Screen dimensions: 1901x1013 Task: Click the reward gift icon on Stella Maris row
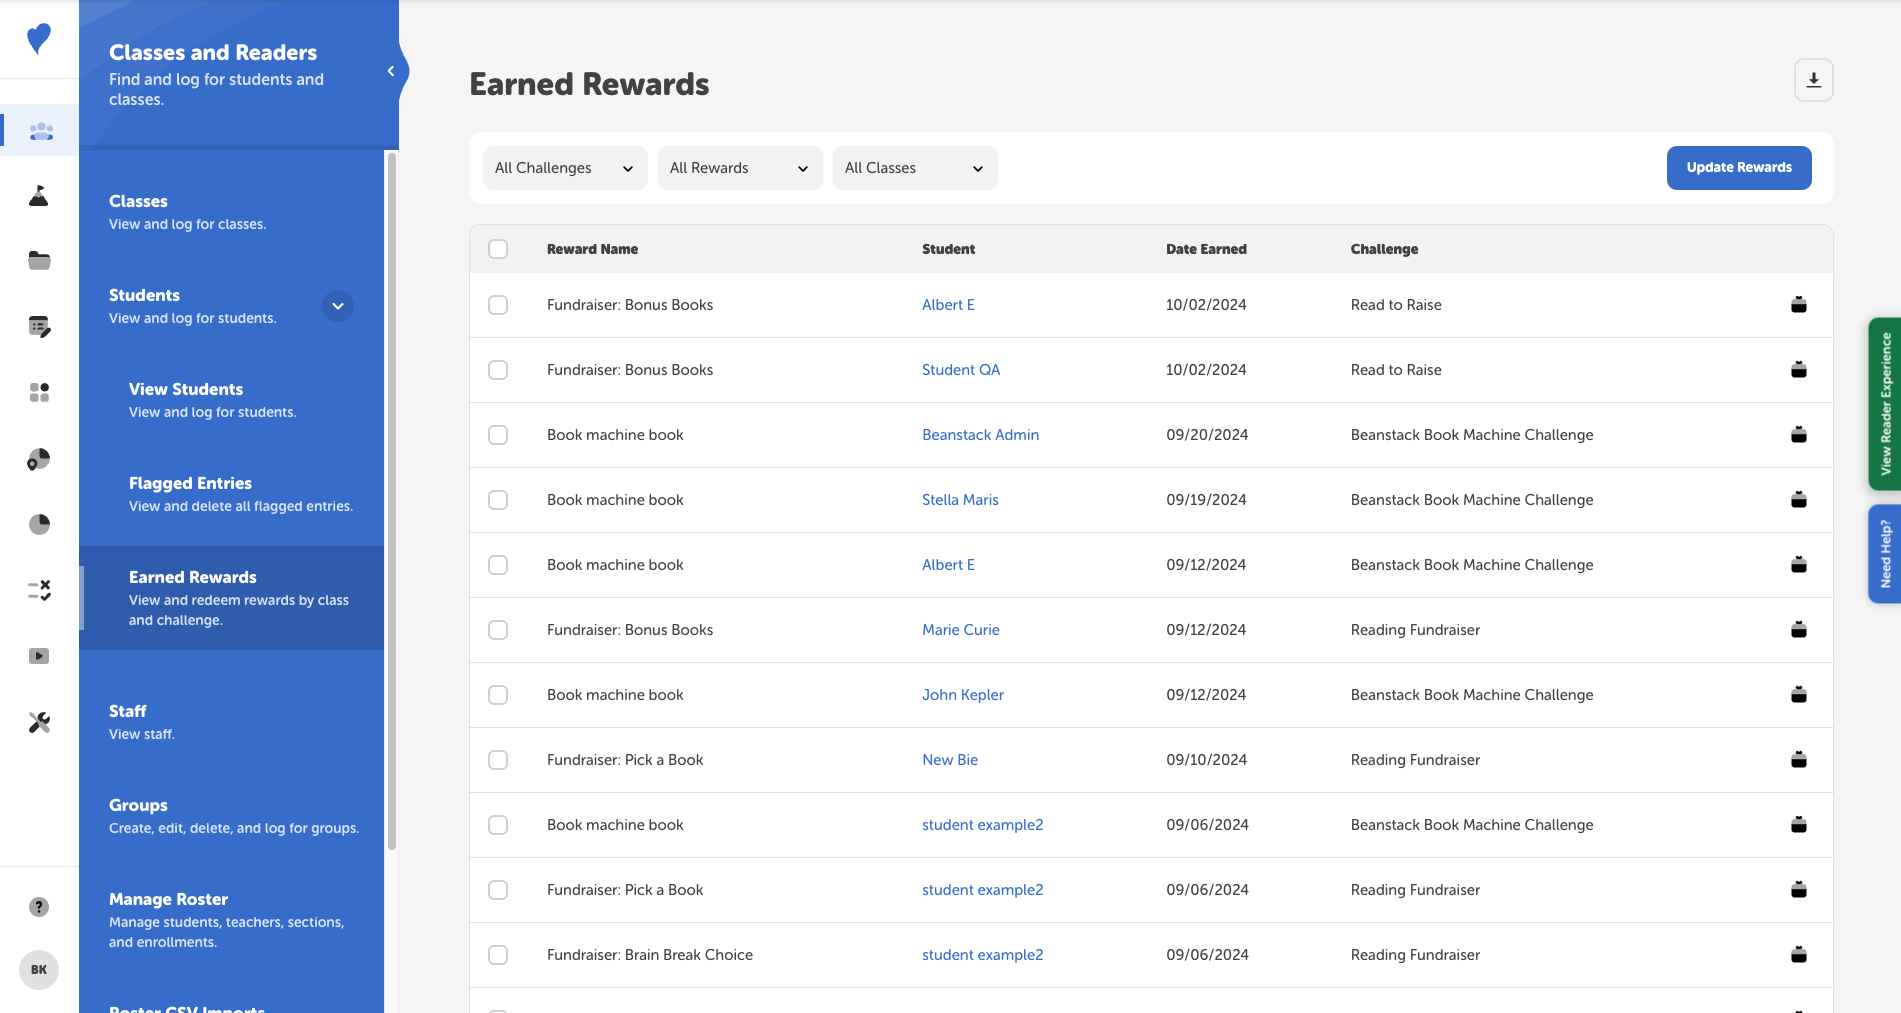point(1799,499)
